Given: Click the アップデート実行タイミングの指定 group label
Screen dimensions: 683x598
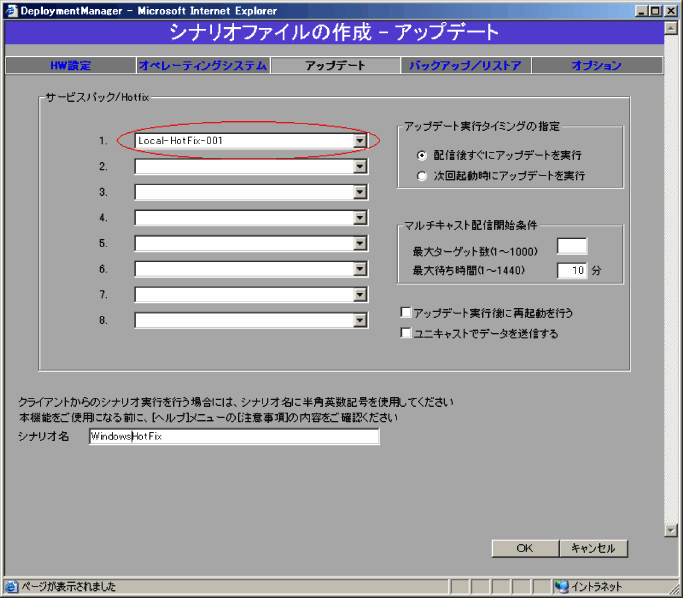Looking at the screenshot, I should pyautogui.click(x=482, y=126).
